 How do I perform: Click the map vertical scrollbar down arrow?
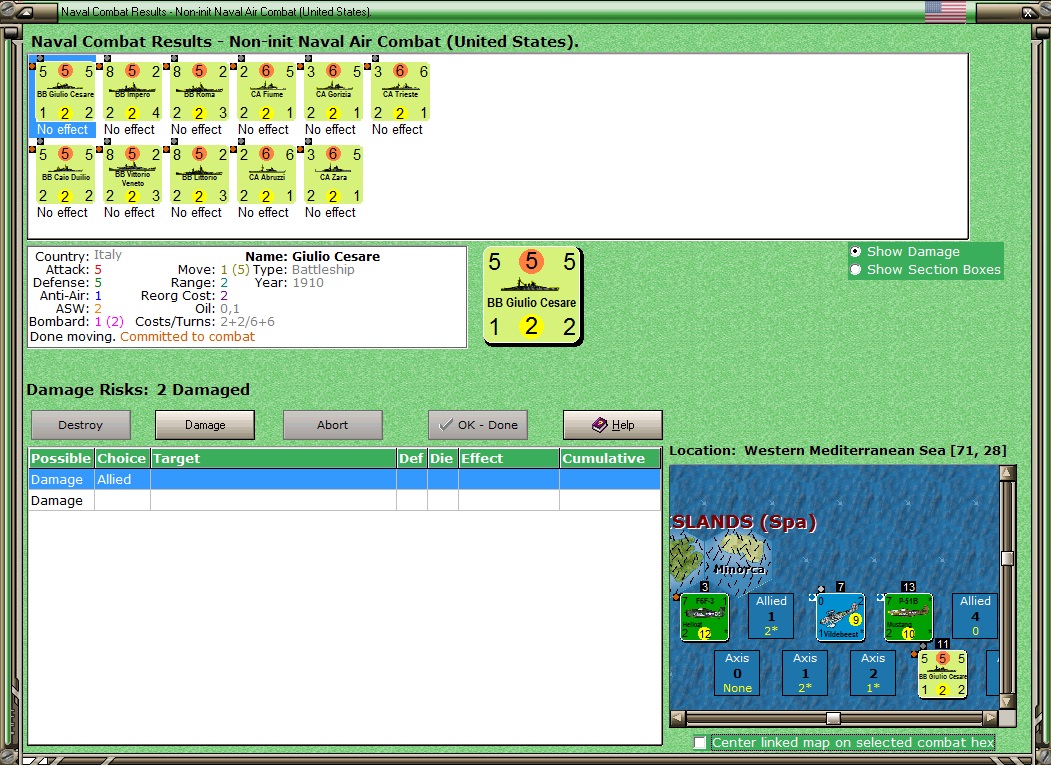[x=1007, y=701]
